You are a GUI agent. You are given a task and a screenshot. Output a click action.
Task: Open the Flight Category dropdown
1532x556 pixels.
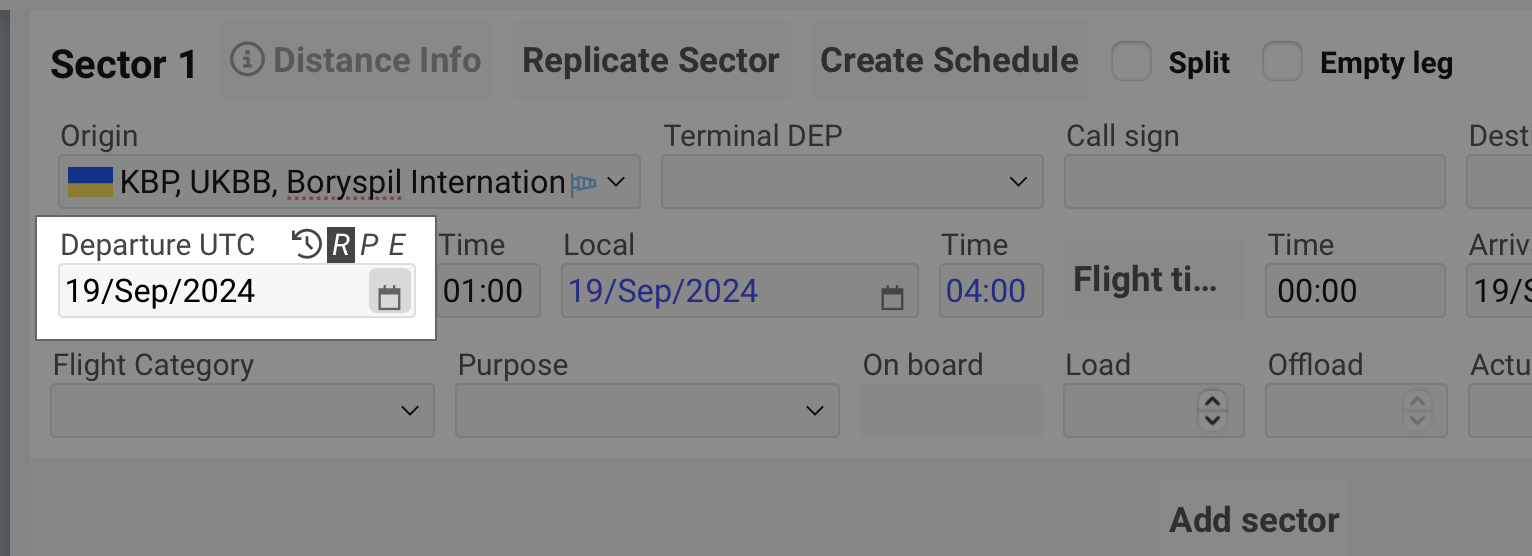(x=409, y=411)
